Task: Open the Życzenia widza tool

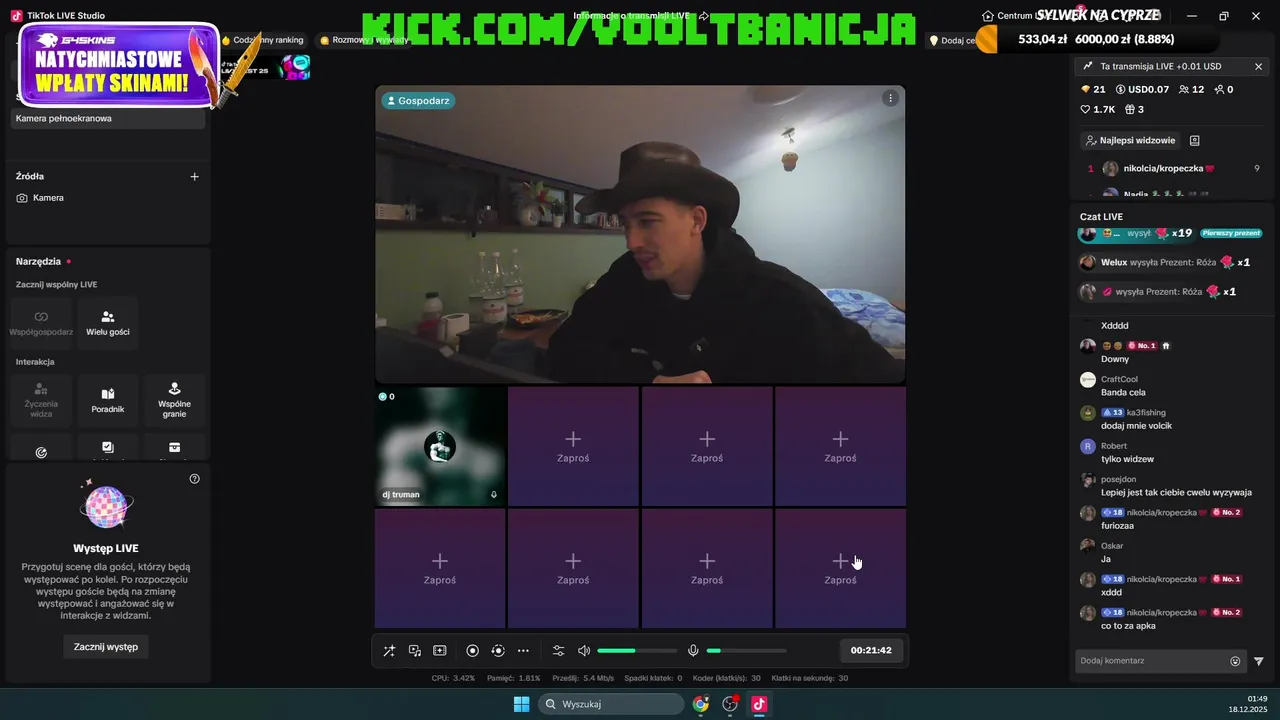Action: (x=41, y=400)
